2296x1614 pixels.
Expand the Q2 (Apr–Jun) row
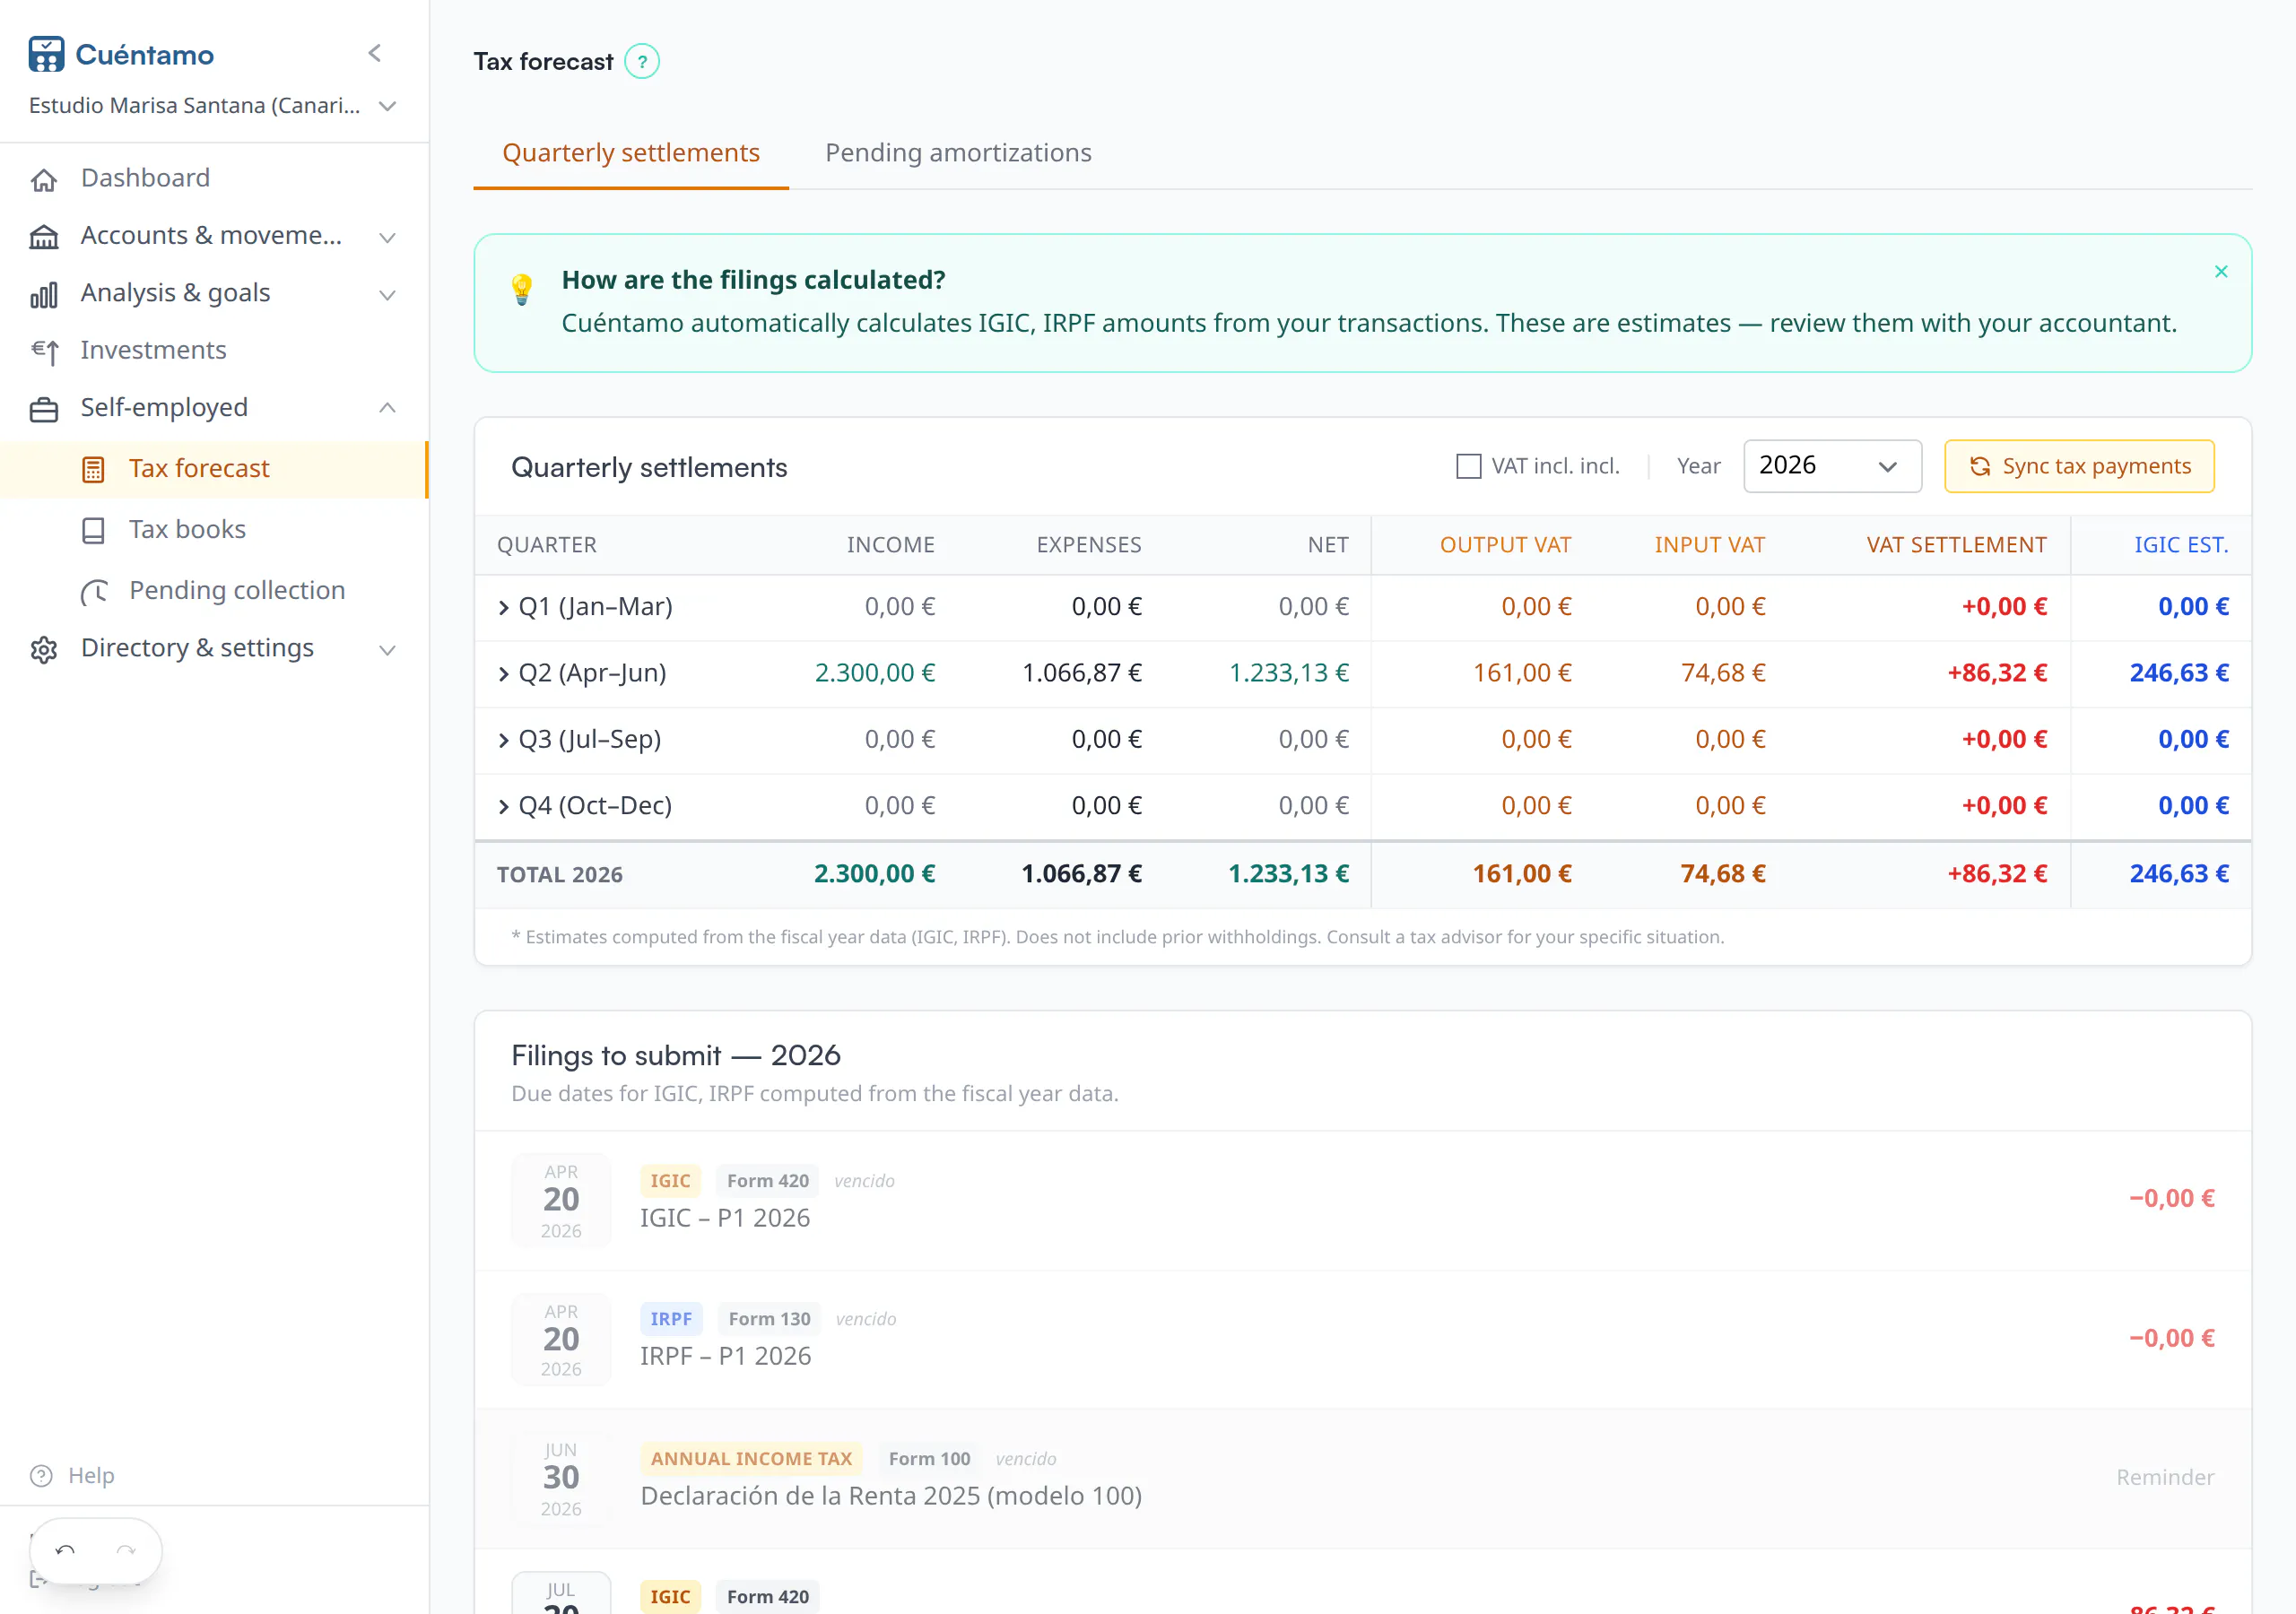pyautogui.click(x=503, y=674)
